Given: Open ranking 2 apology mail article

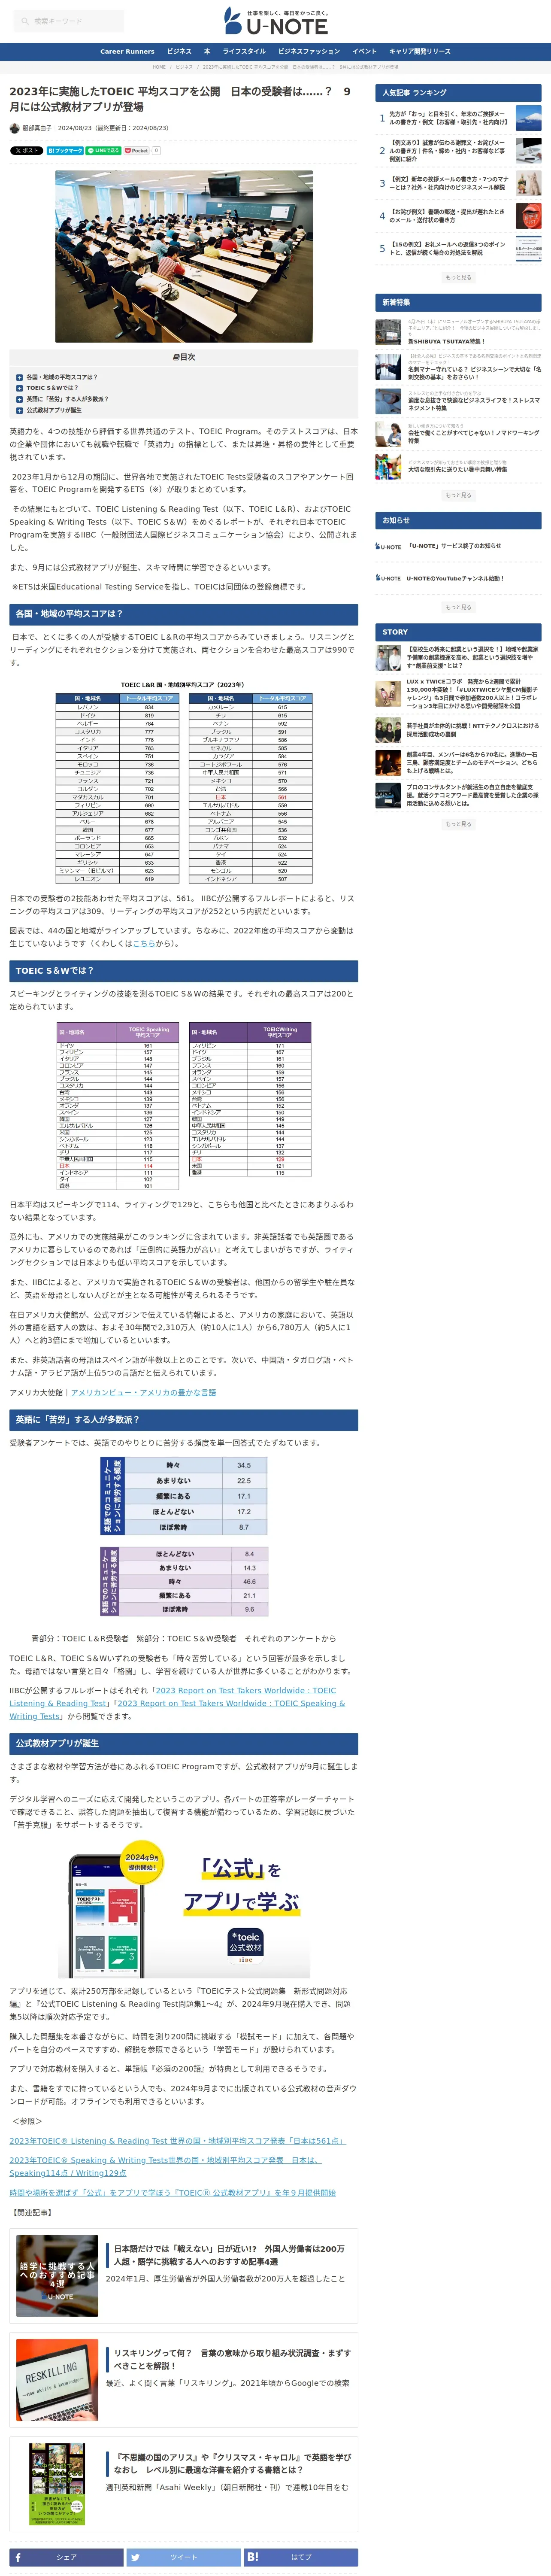Looking at the screenshot, I should coord(447,151).
